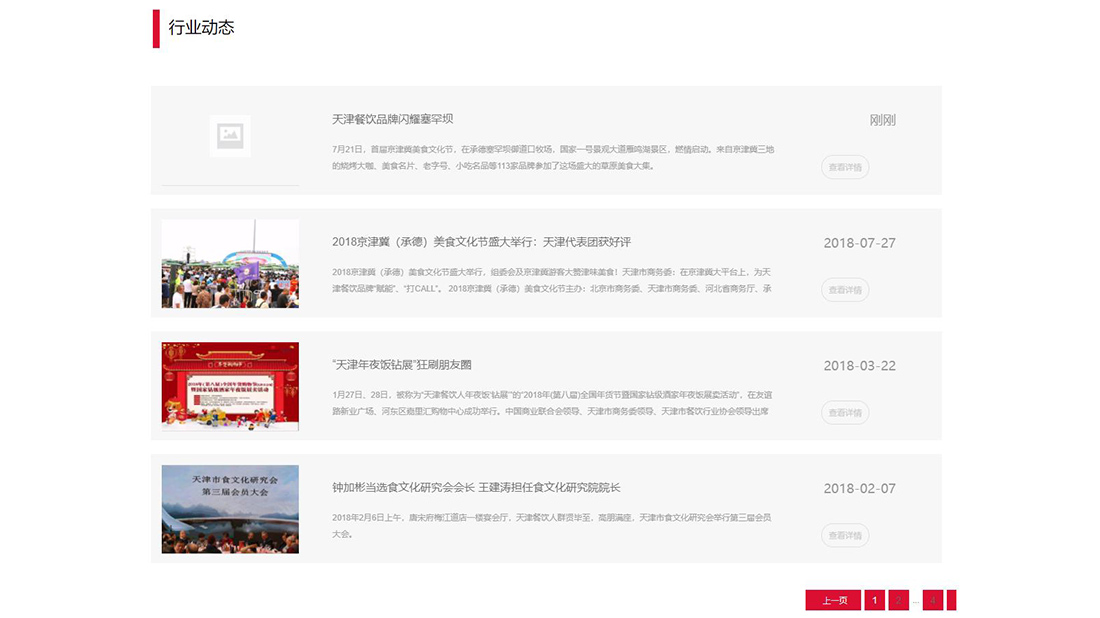This screenshot has width=1100, height=618.
Task: Click 查看详情 for the 2018-02-07 article
Action: (x=845, y=535)
